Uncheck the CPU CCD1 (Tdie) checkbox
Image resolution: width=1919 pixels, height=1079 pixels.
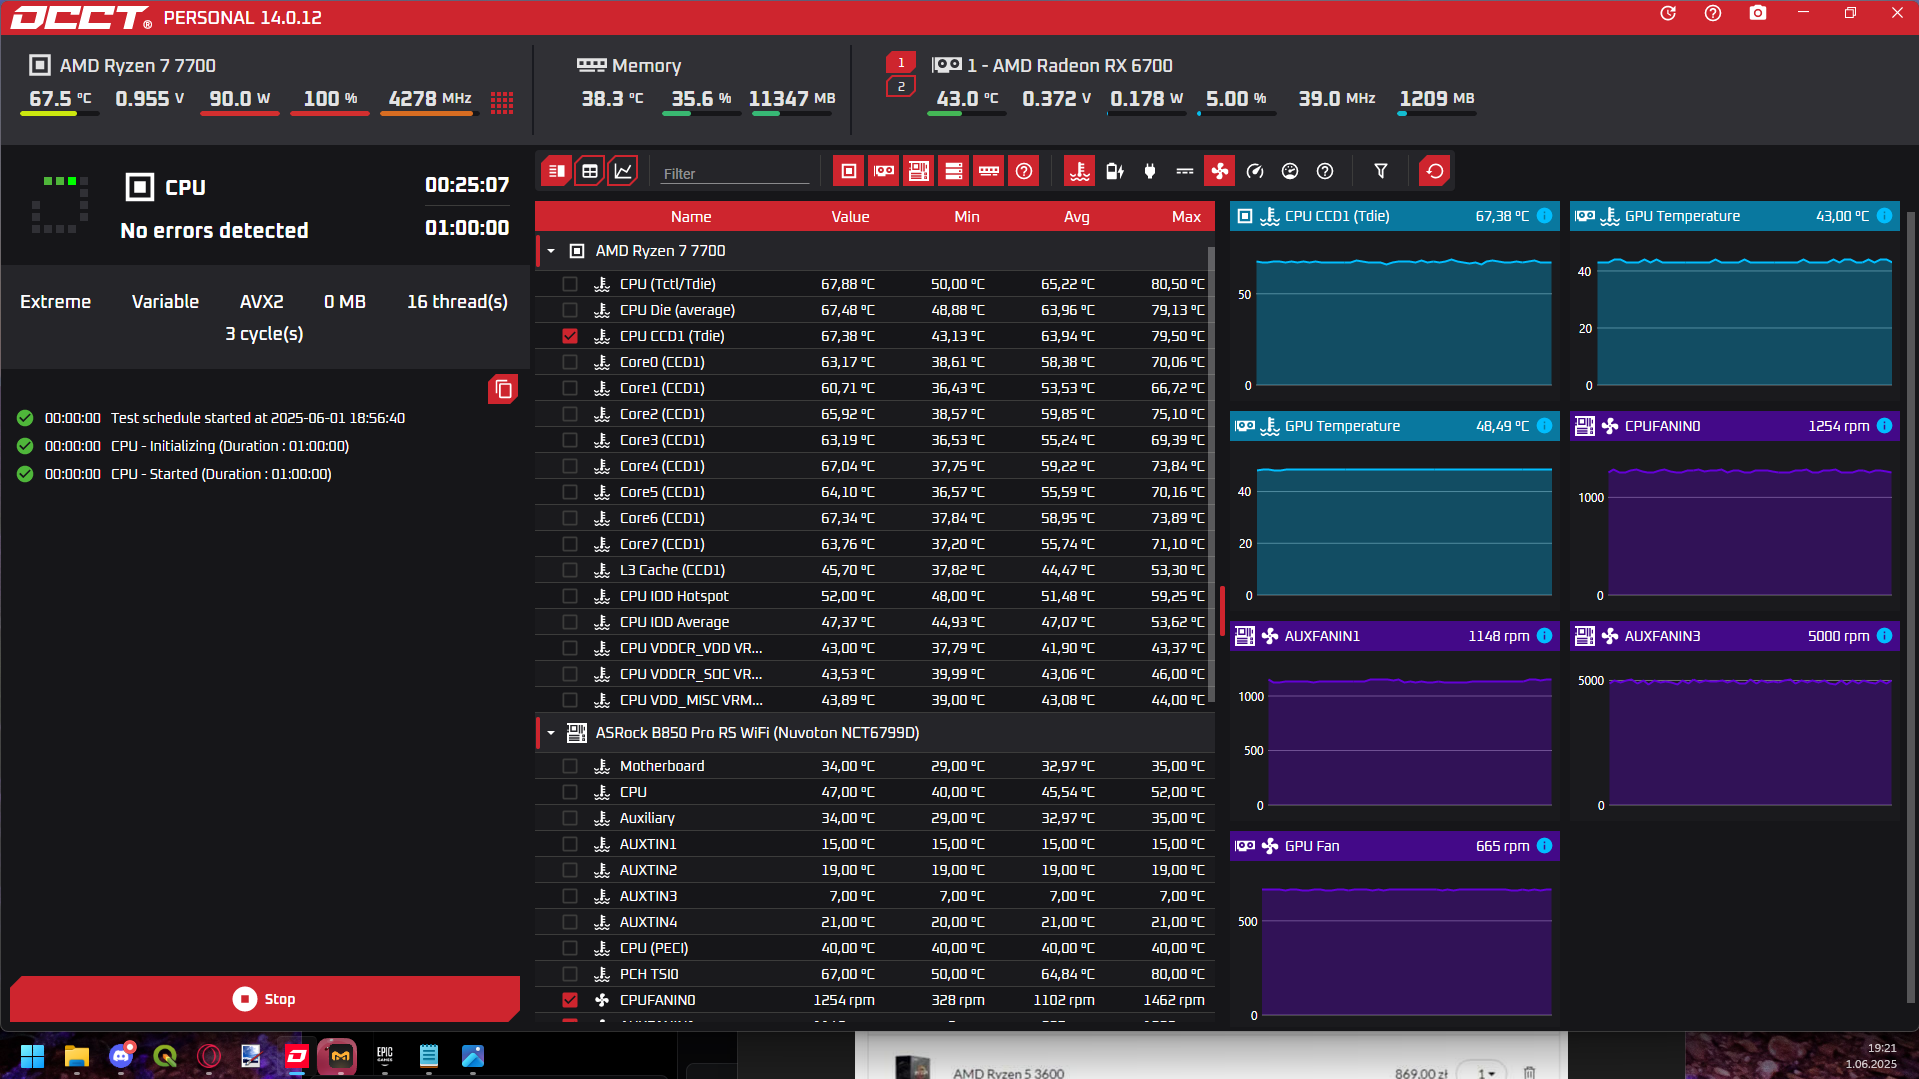pyautogui.click(x=570, y=336)
